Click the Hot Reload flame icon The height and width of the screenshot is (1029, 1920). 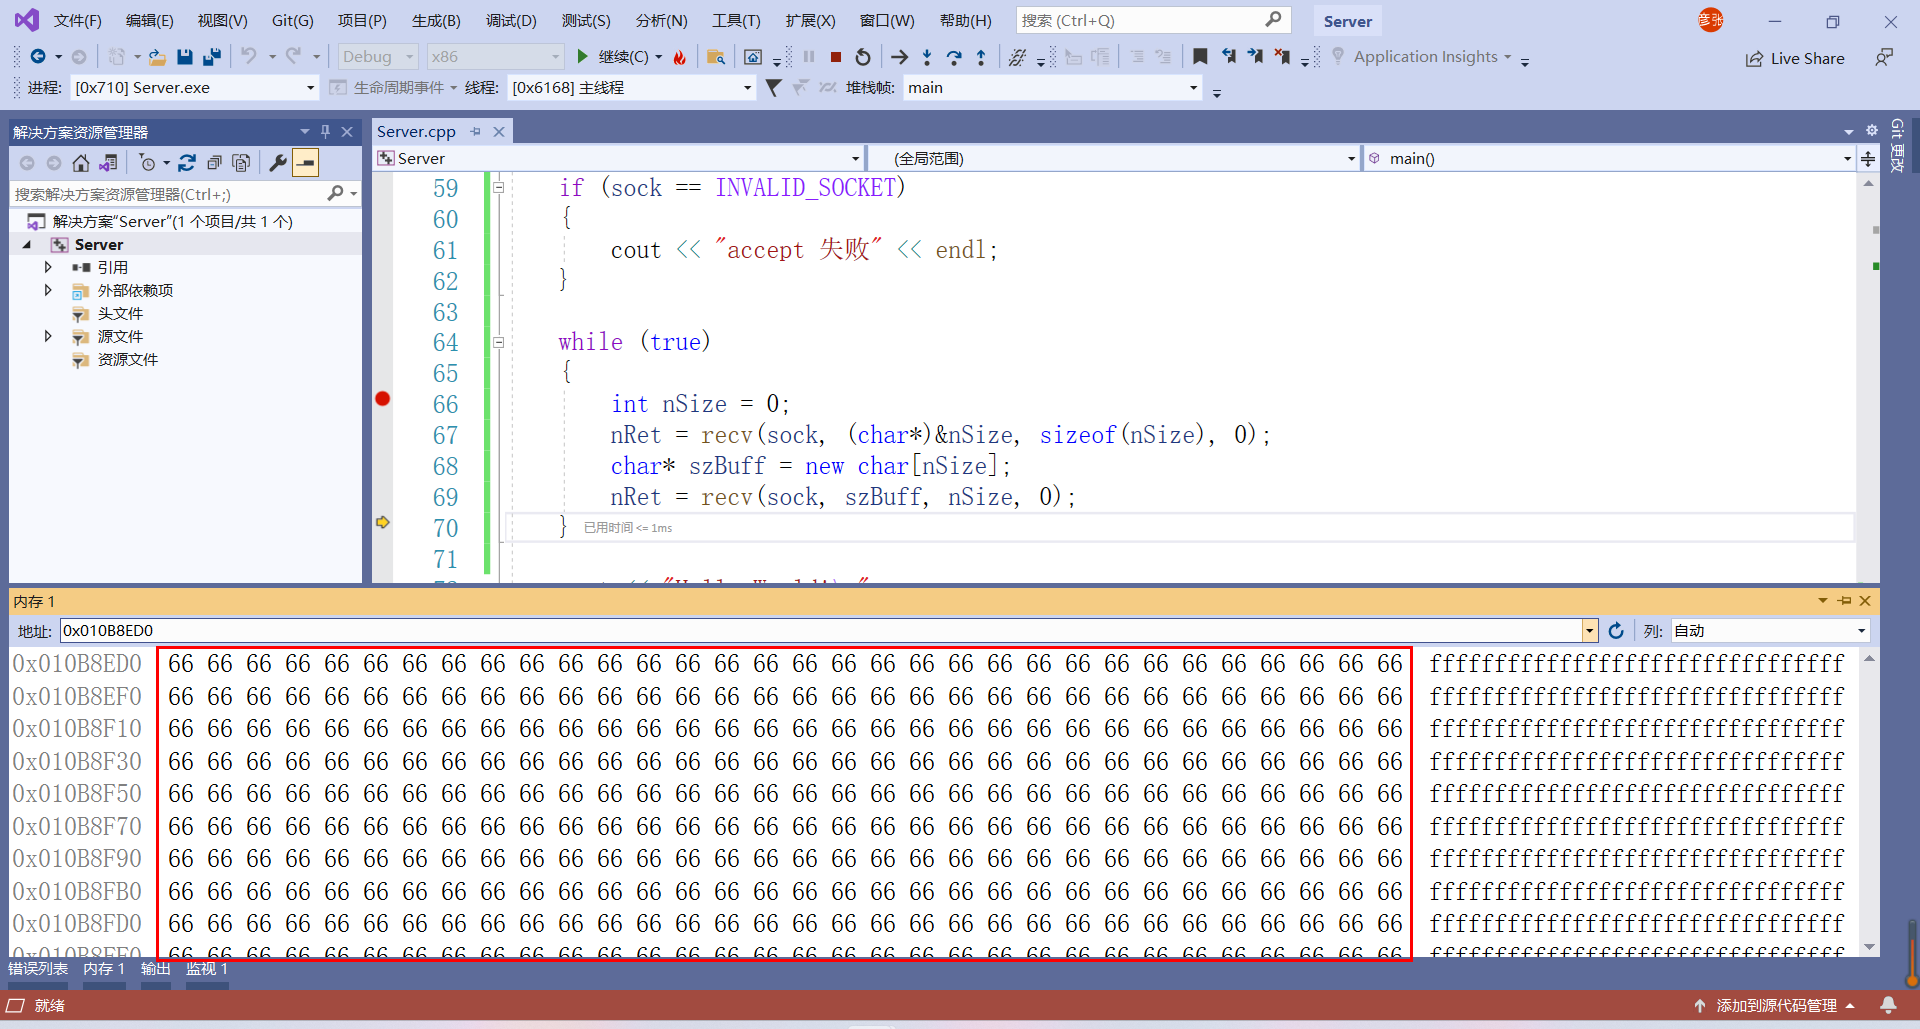680,57
